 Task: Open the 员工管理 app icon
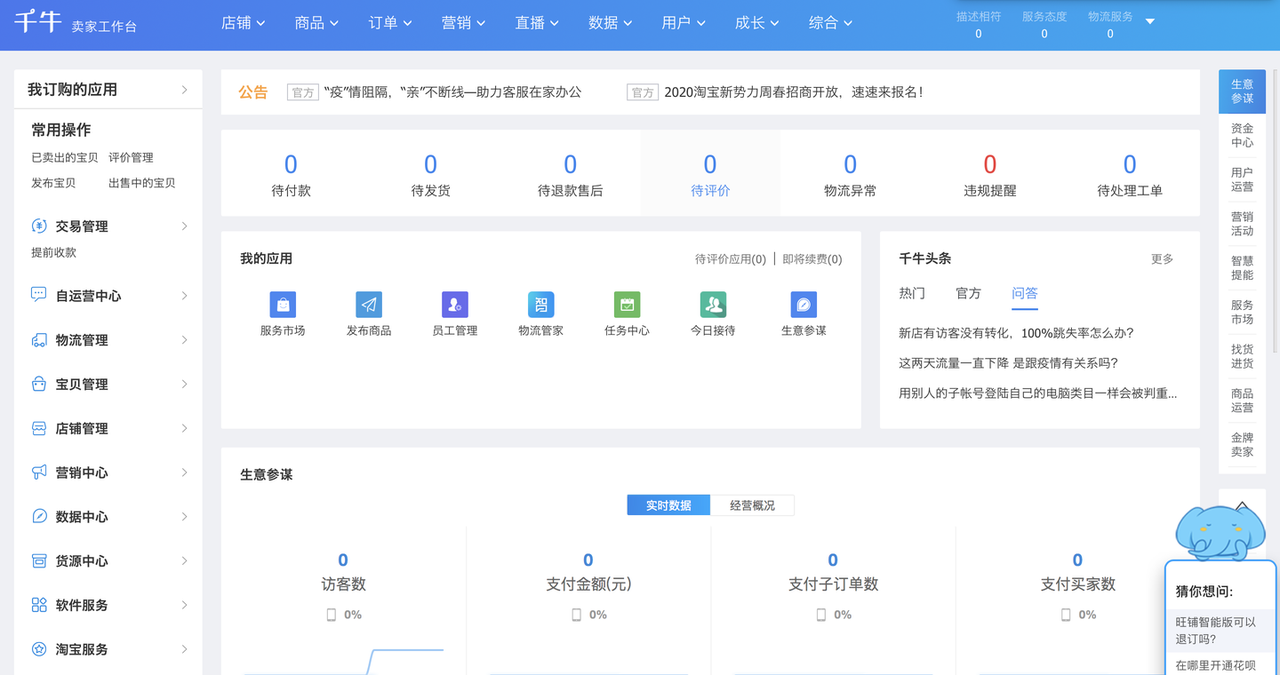[x=454, y=305]
